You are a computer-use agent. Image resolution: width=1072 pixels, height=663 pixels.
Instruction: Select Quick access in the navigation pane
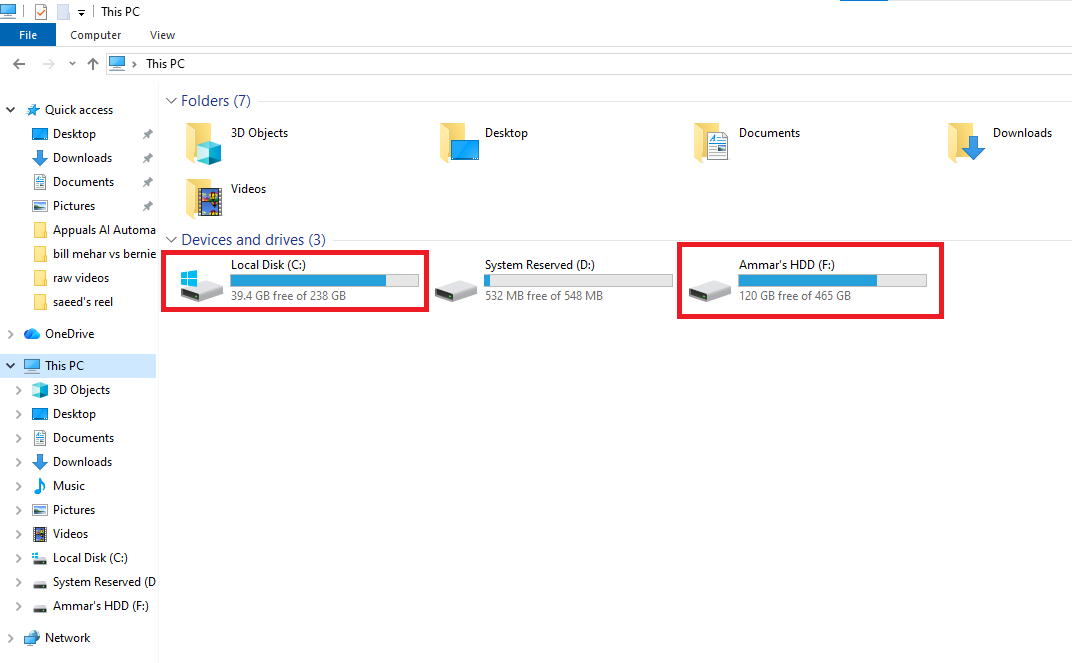pyautogui.click(x=79, y=109)
